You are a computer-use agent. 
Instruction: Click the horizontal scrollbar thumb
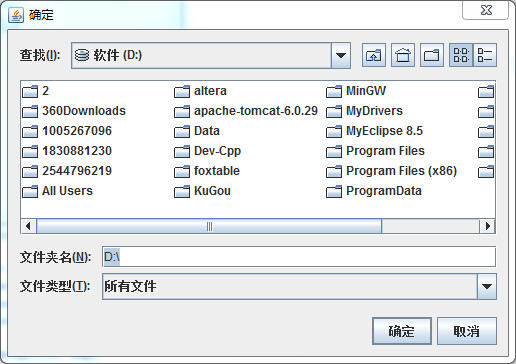pyautogui.click(x=209, y=226)
